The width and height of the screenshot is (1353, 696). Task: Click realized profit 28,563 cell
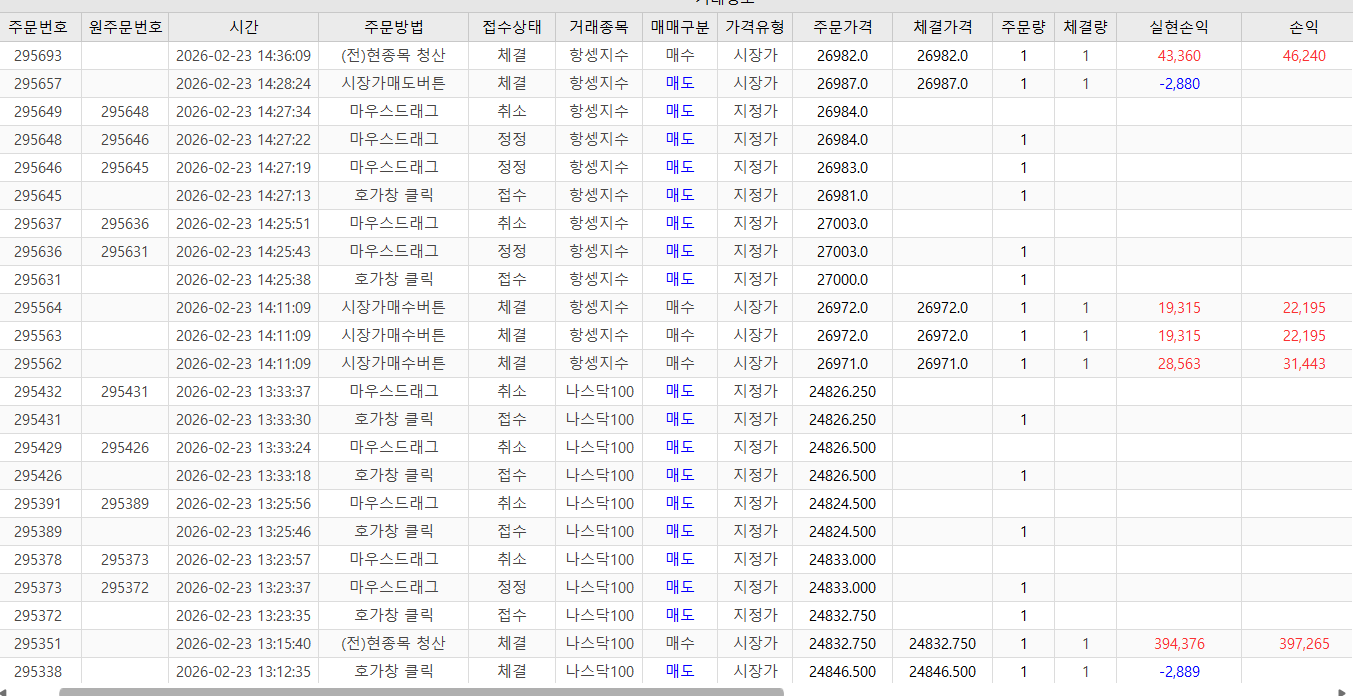pos(1179,364)
